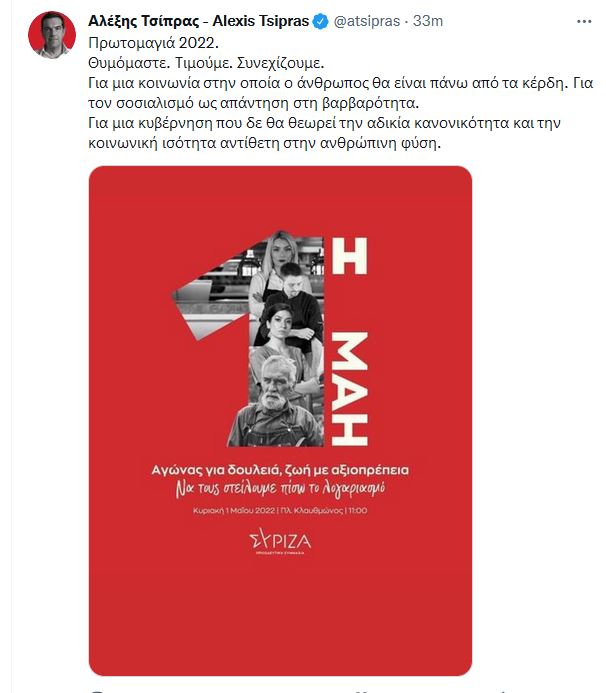Click the large number 1 graphic
Viewport: 606px width, 693px height.
coord(248,338)
